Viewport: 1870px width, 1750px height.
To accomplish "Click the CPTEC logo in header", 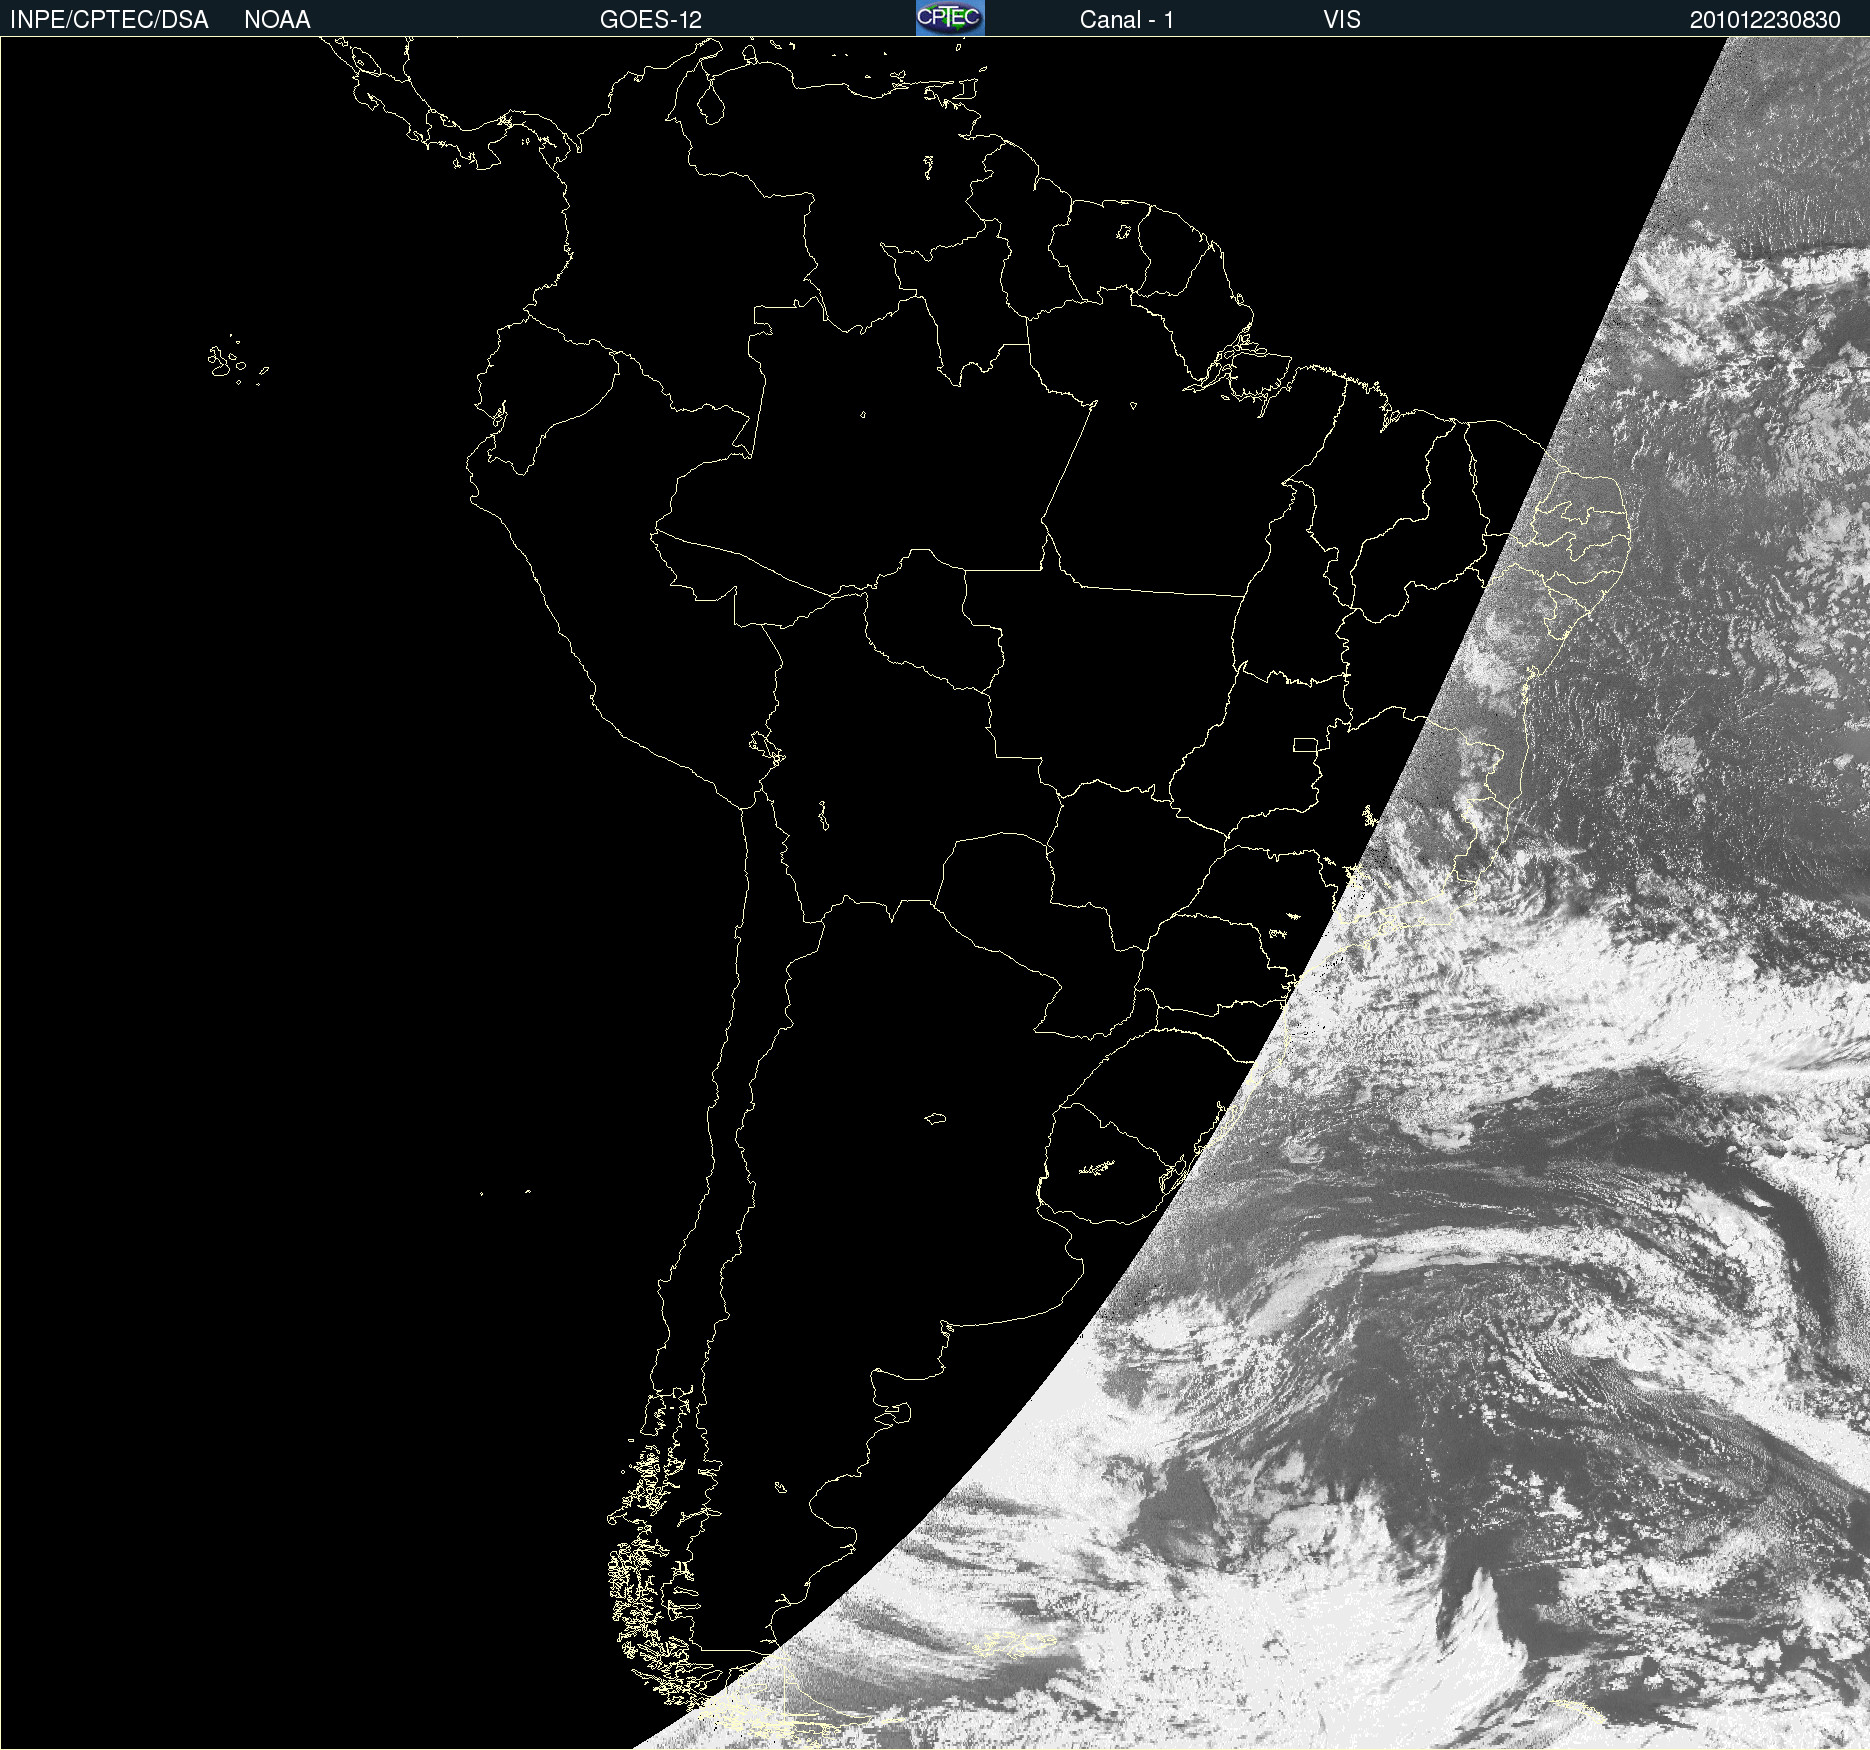I will coord(950,18).
